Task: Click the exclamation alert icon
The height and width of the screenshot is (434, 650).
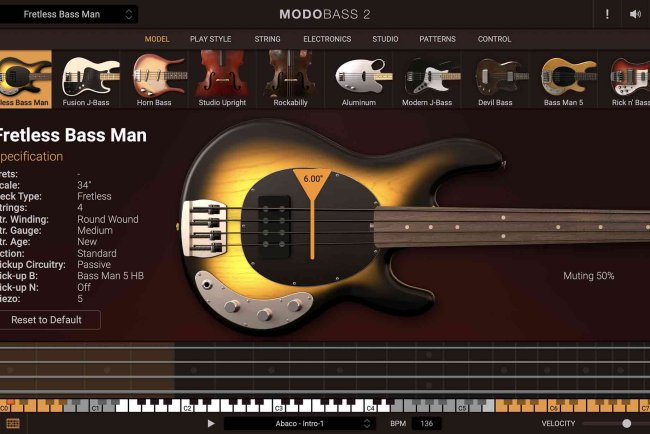Action: pyautogui.click(x=607, y=14)
